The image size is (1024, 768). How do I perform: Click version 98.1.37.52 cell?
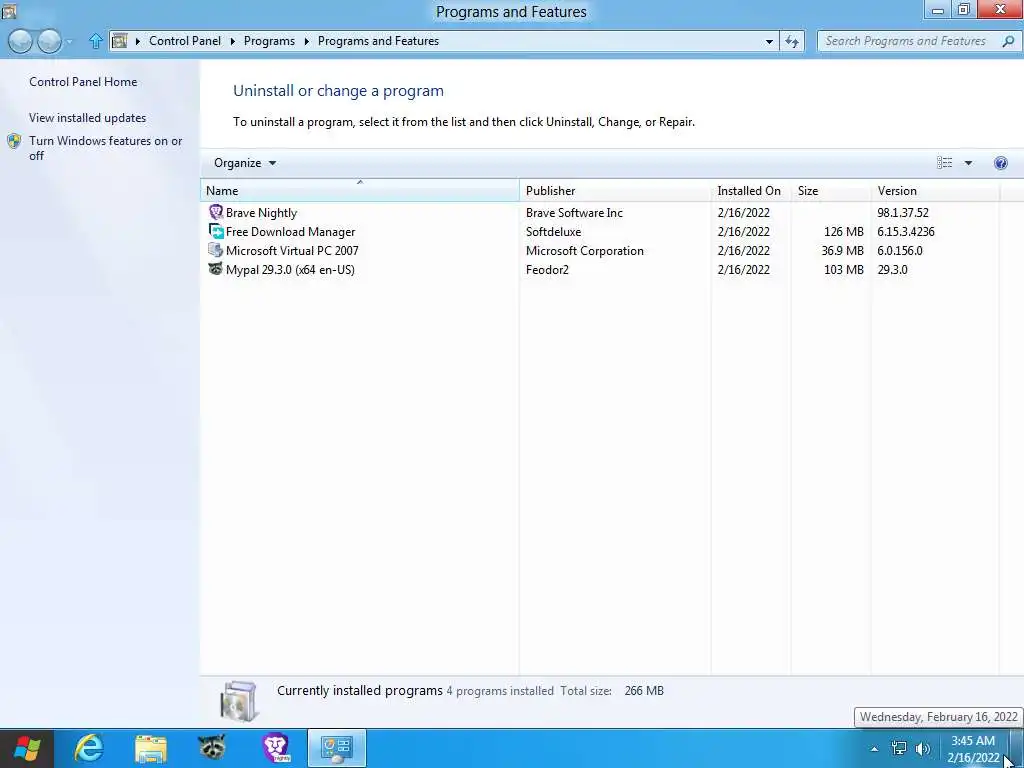tap(903, 213)
